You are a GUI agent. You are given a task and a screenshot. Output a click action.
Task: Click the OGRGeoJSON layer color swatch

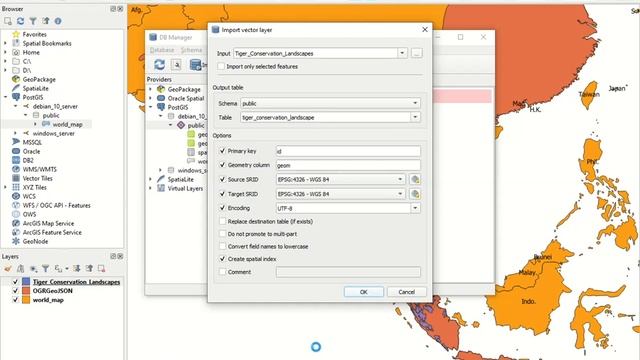tap(26, 291)
